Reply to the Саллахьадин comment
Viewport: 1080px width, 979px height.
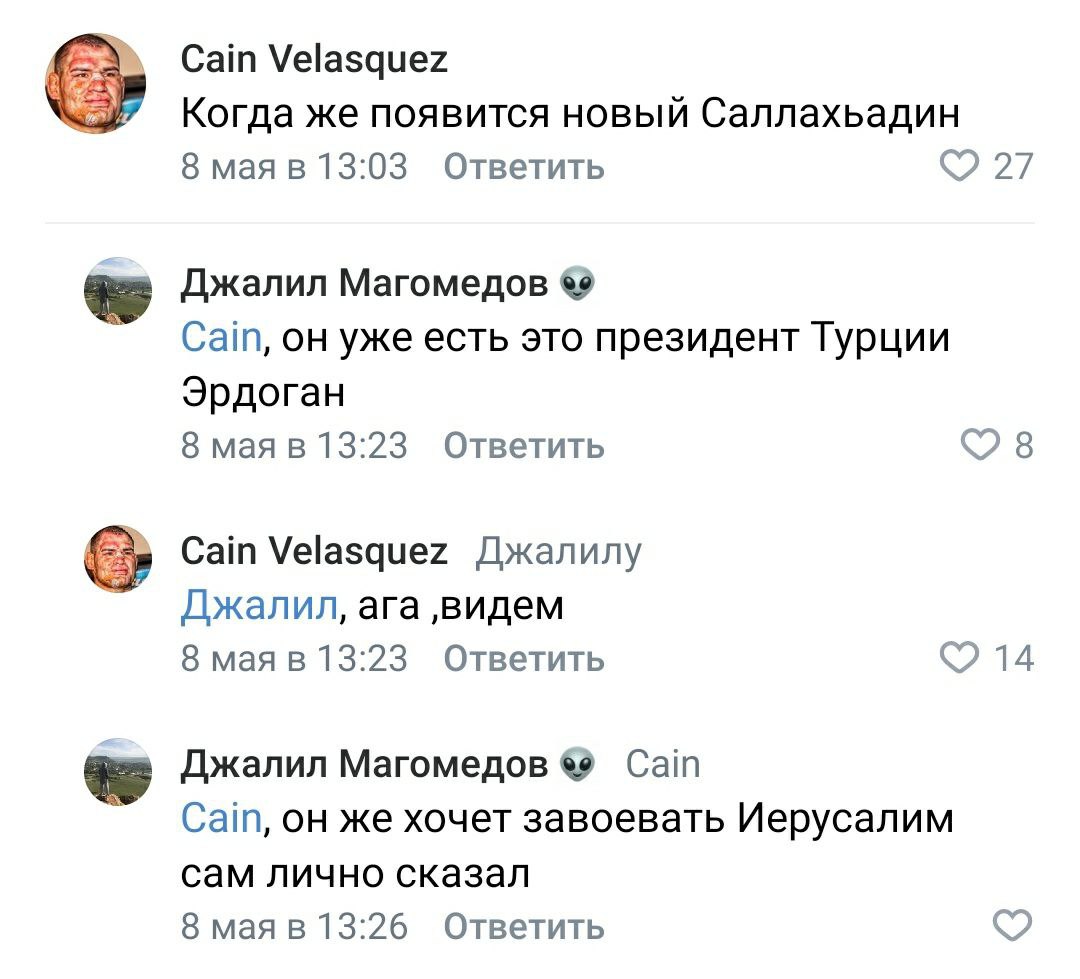click(523, 166)
